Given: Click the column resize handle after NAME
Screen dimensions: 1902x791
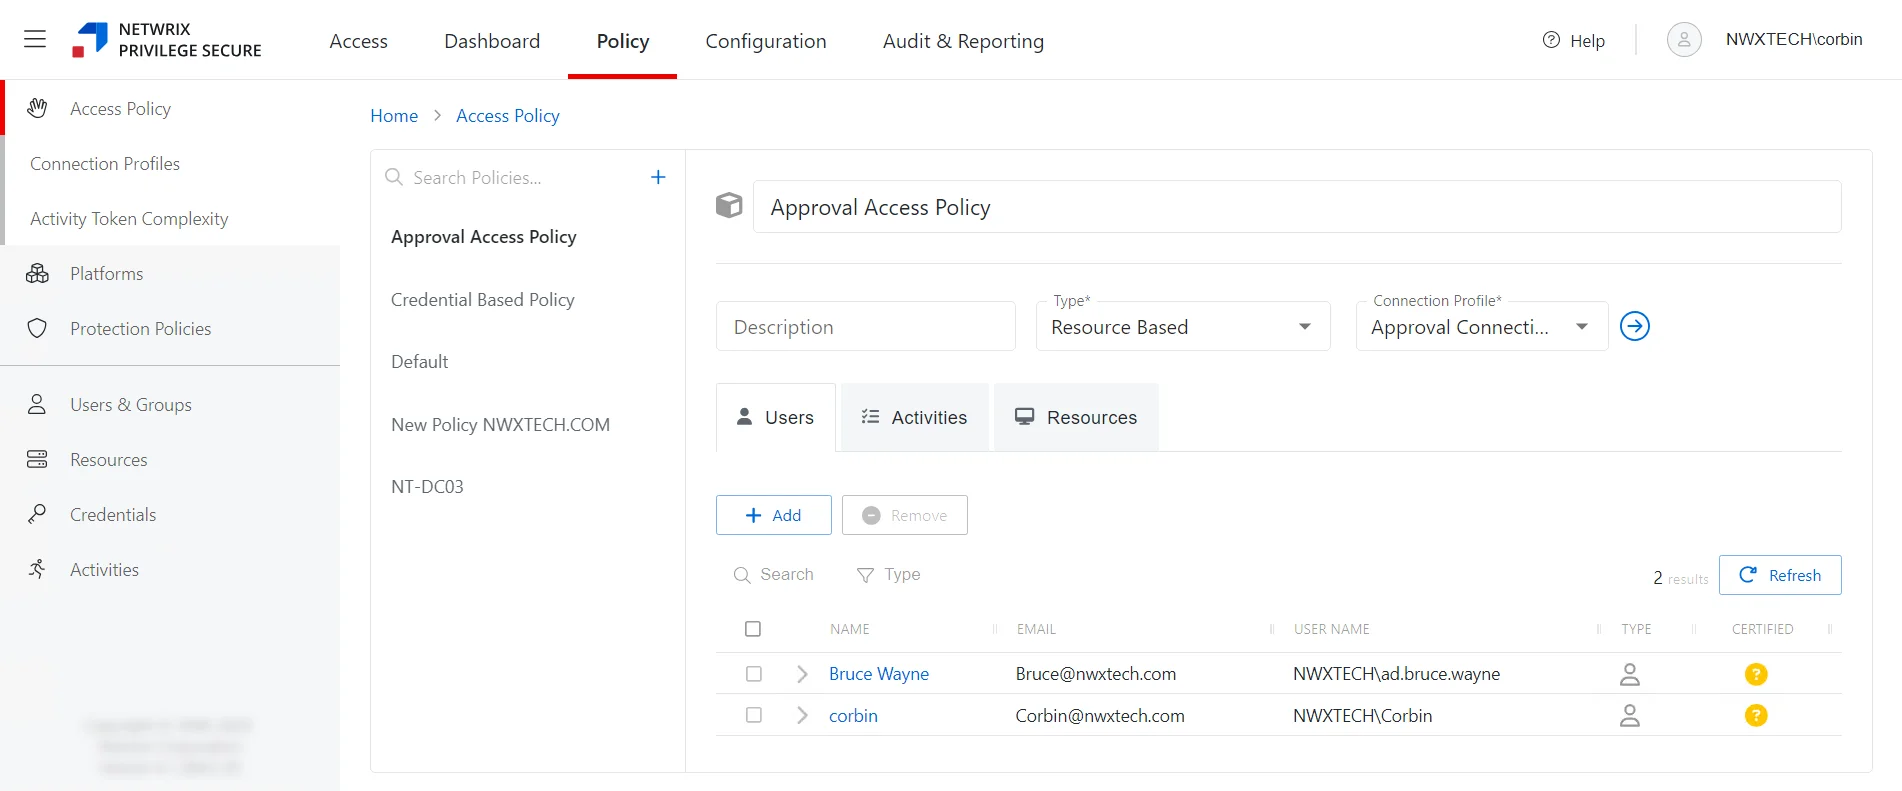Looking at the screenshot, I should (995, 629).
